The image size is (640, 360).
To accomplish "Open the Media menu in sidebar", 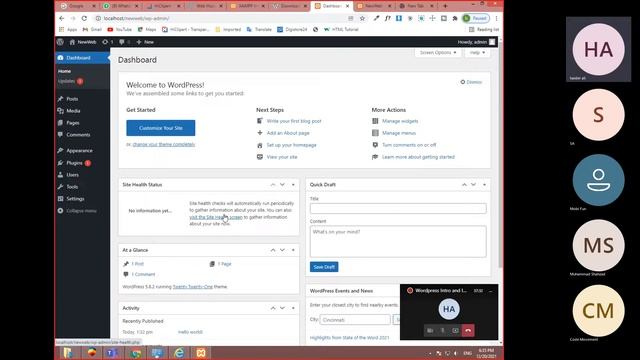I will coord(73,111).
